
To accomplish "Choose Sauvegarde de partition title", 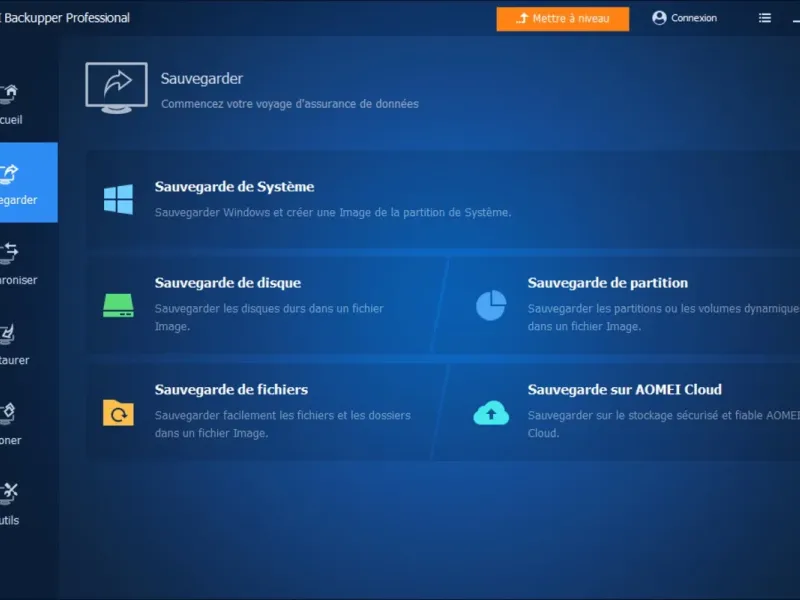I will 608,283.
